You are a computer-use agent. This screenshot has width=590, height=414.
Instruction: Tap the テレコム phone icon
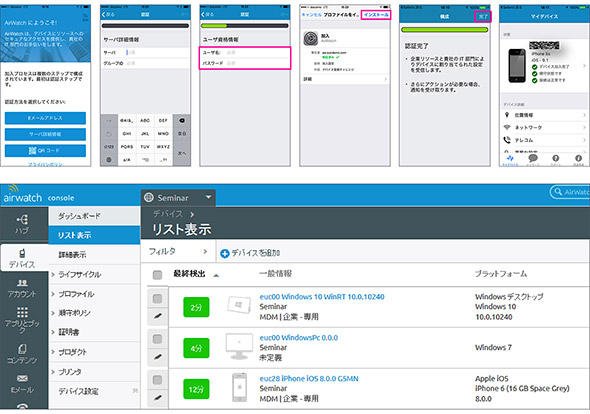tap(507, 140)
